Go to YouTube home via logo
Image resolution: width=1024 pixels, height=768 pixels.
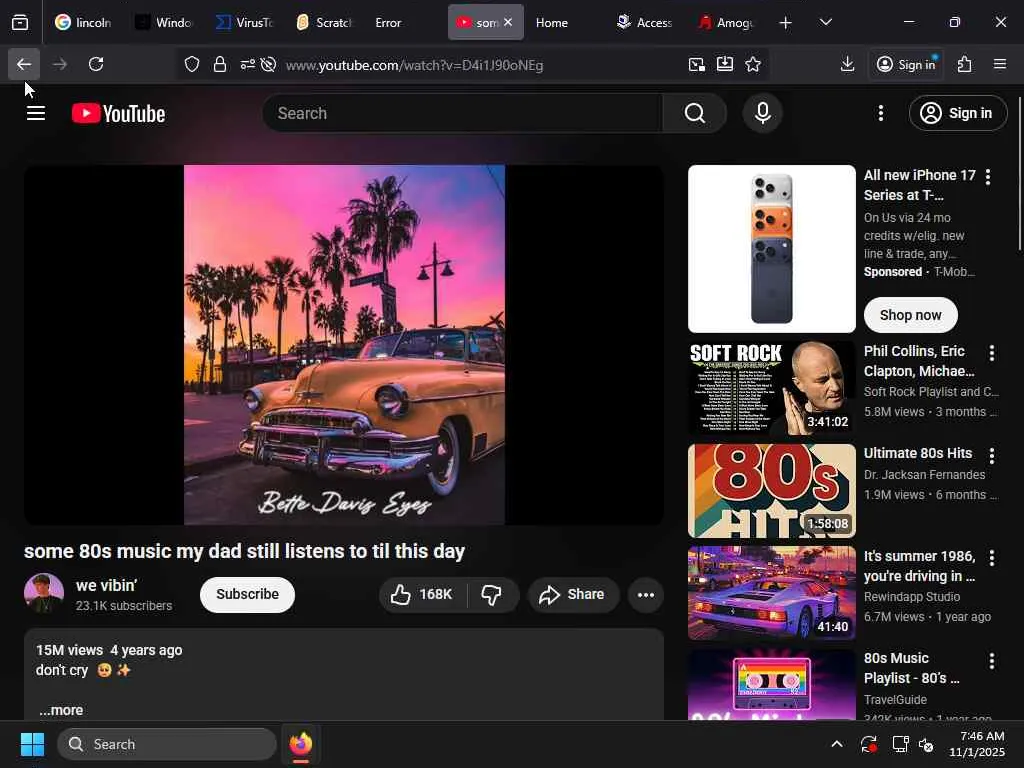pyautogui.click(x=118, y=114)
